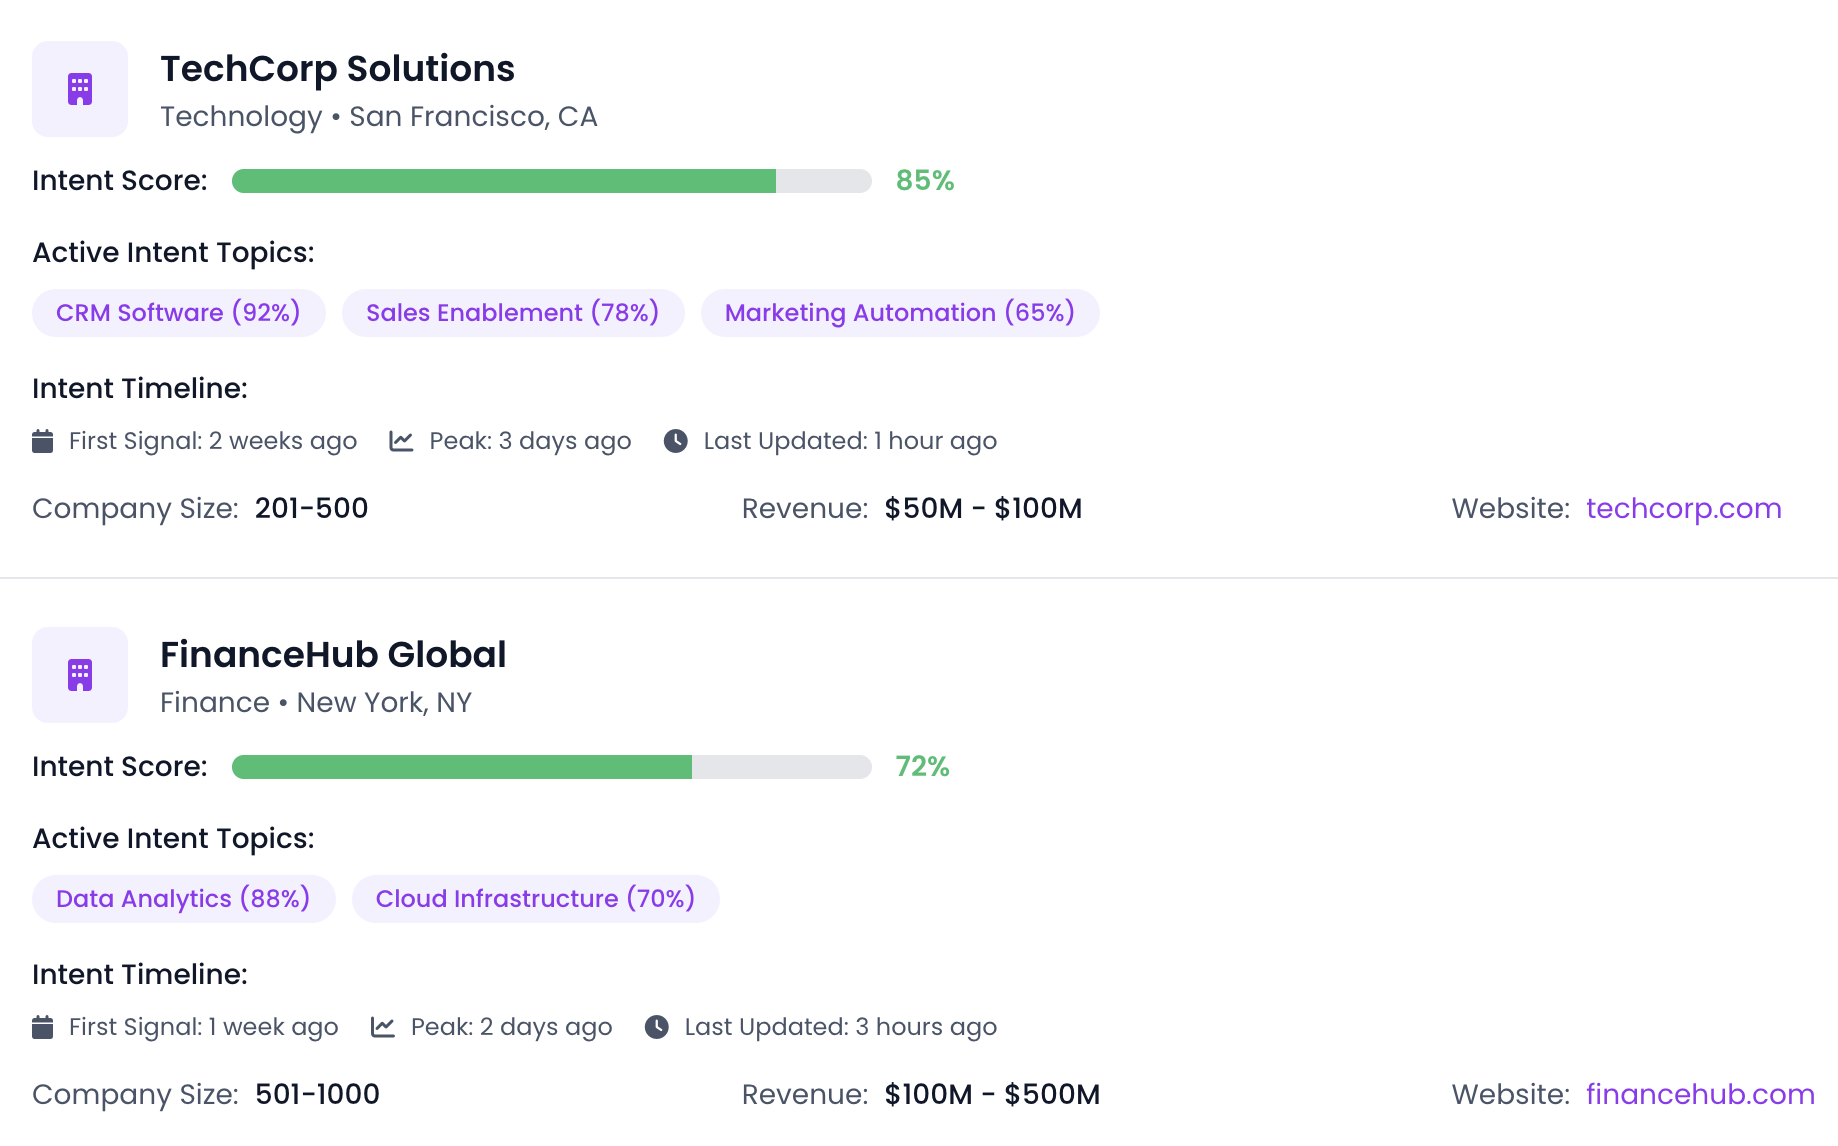Select the CRM Software (92%) topic tag
Screen dimensions: 1838x1146
[x=178, y=313]
